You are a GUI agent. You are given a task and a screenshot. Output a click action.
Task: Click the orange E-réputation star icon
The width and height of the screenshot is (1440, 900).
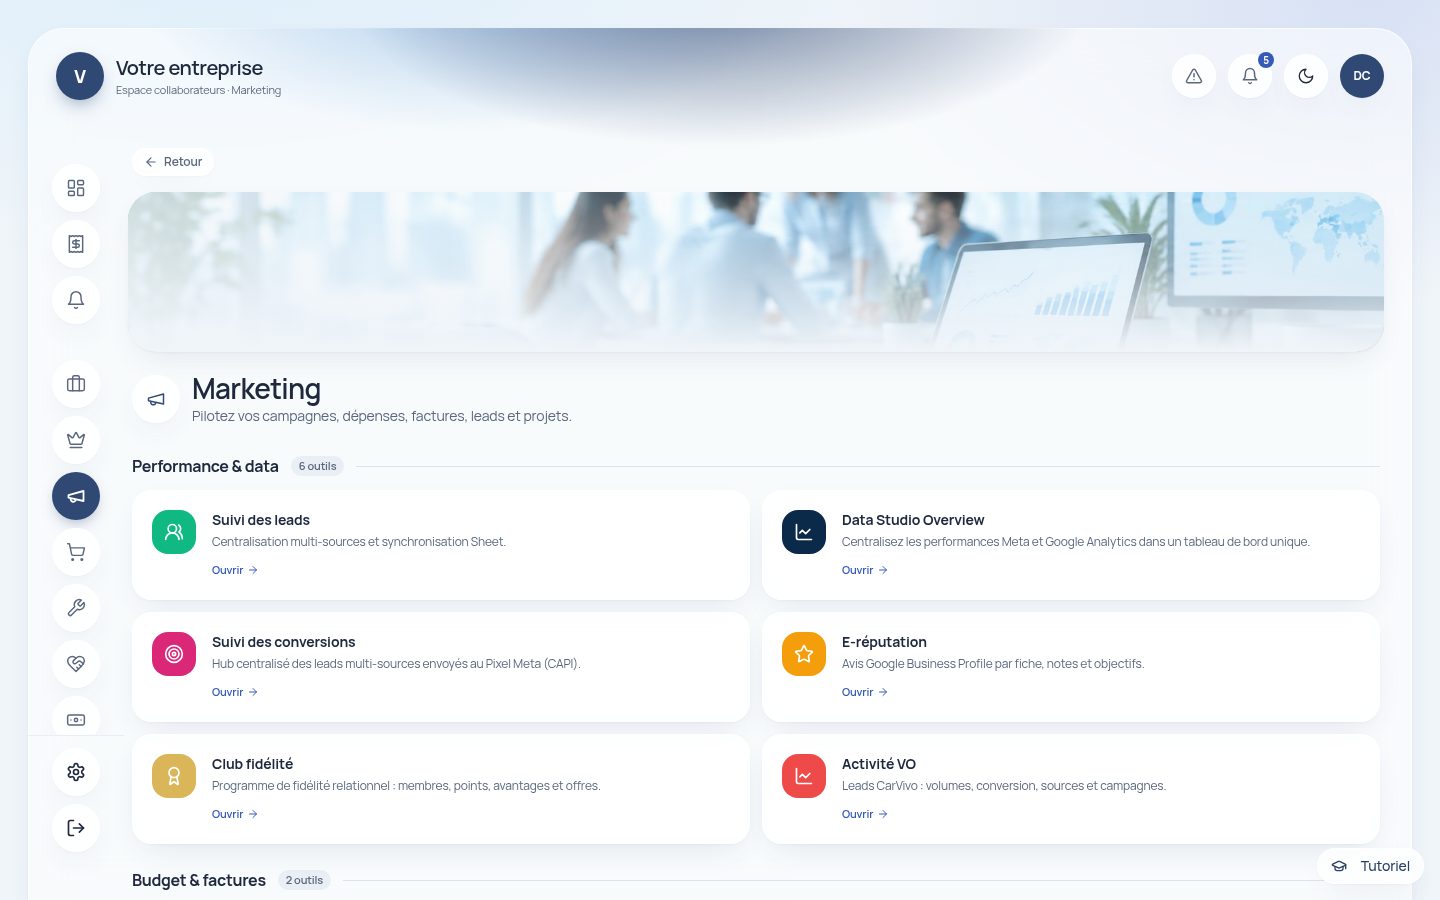[804, 654]
